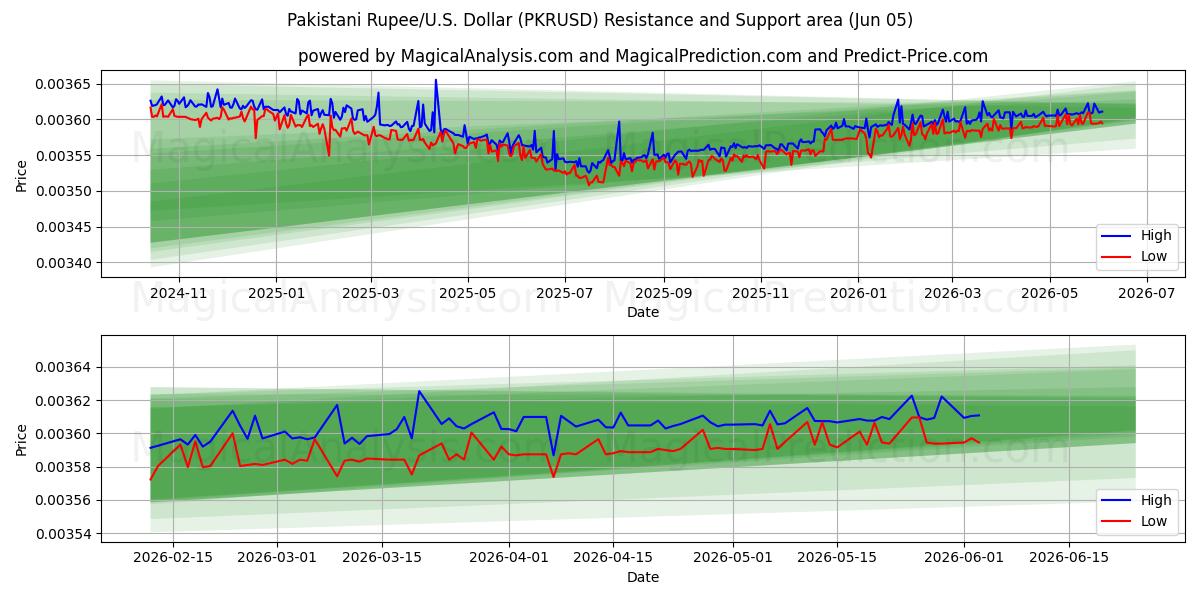Click the chart title mentioning PKRUSD
The width and height of the screenshot is (1200, 600).
600,20
